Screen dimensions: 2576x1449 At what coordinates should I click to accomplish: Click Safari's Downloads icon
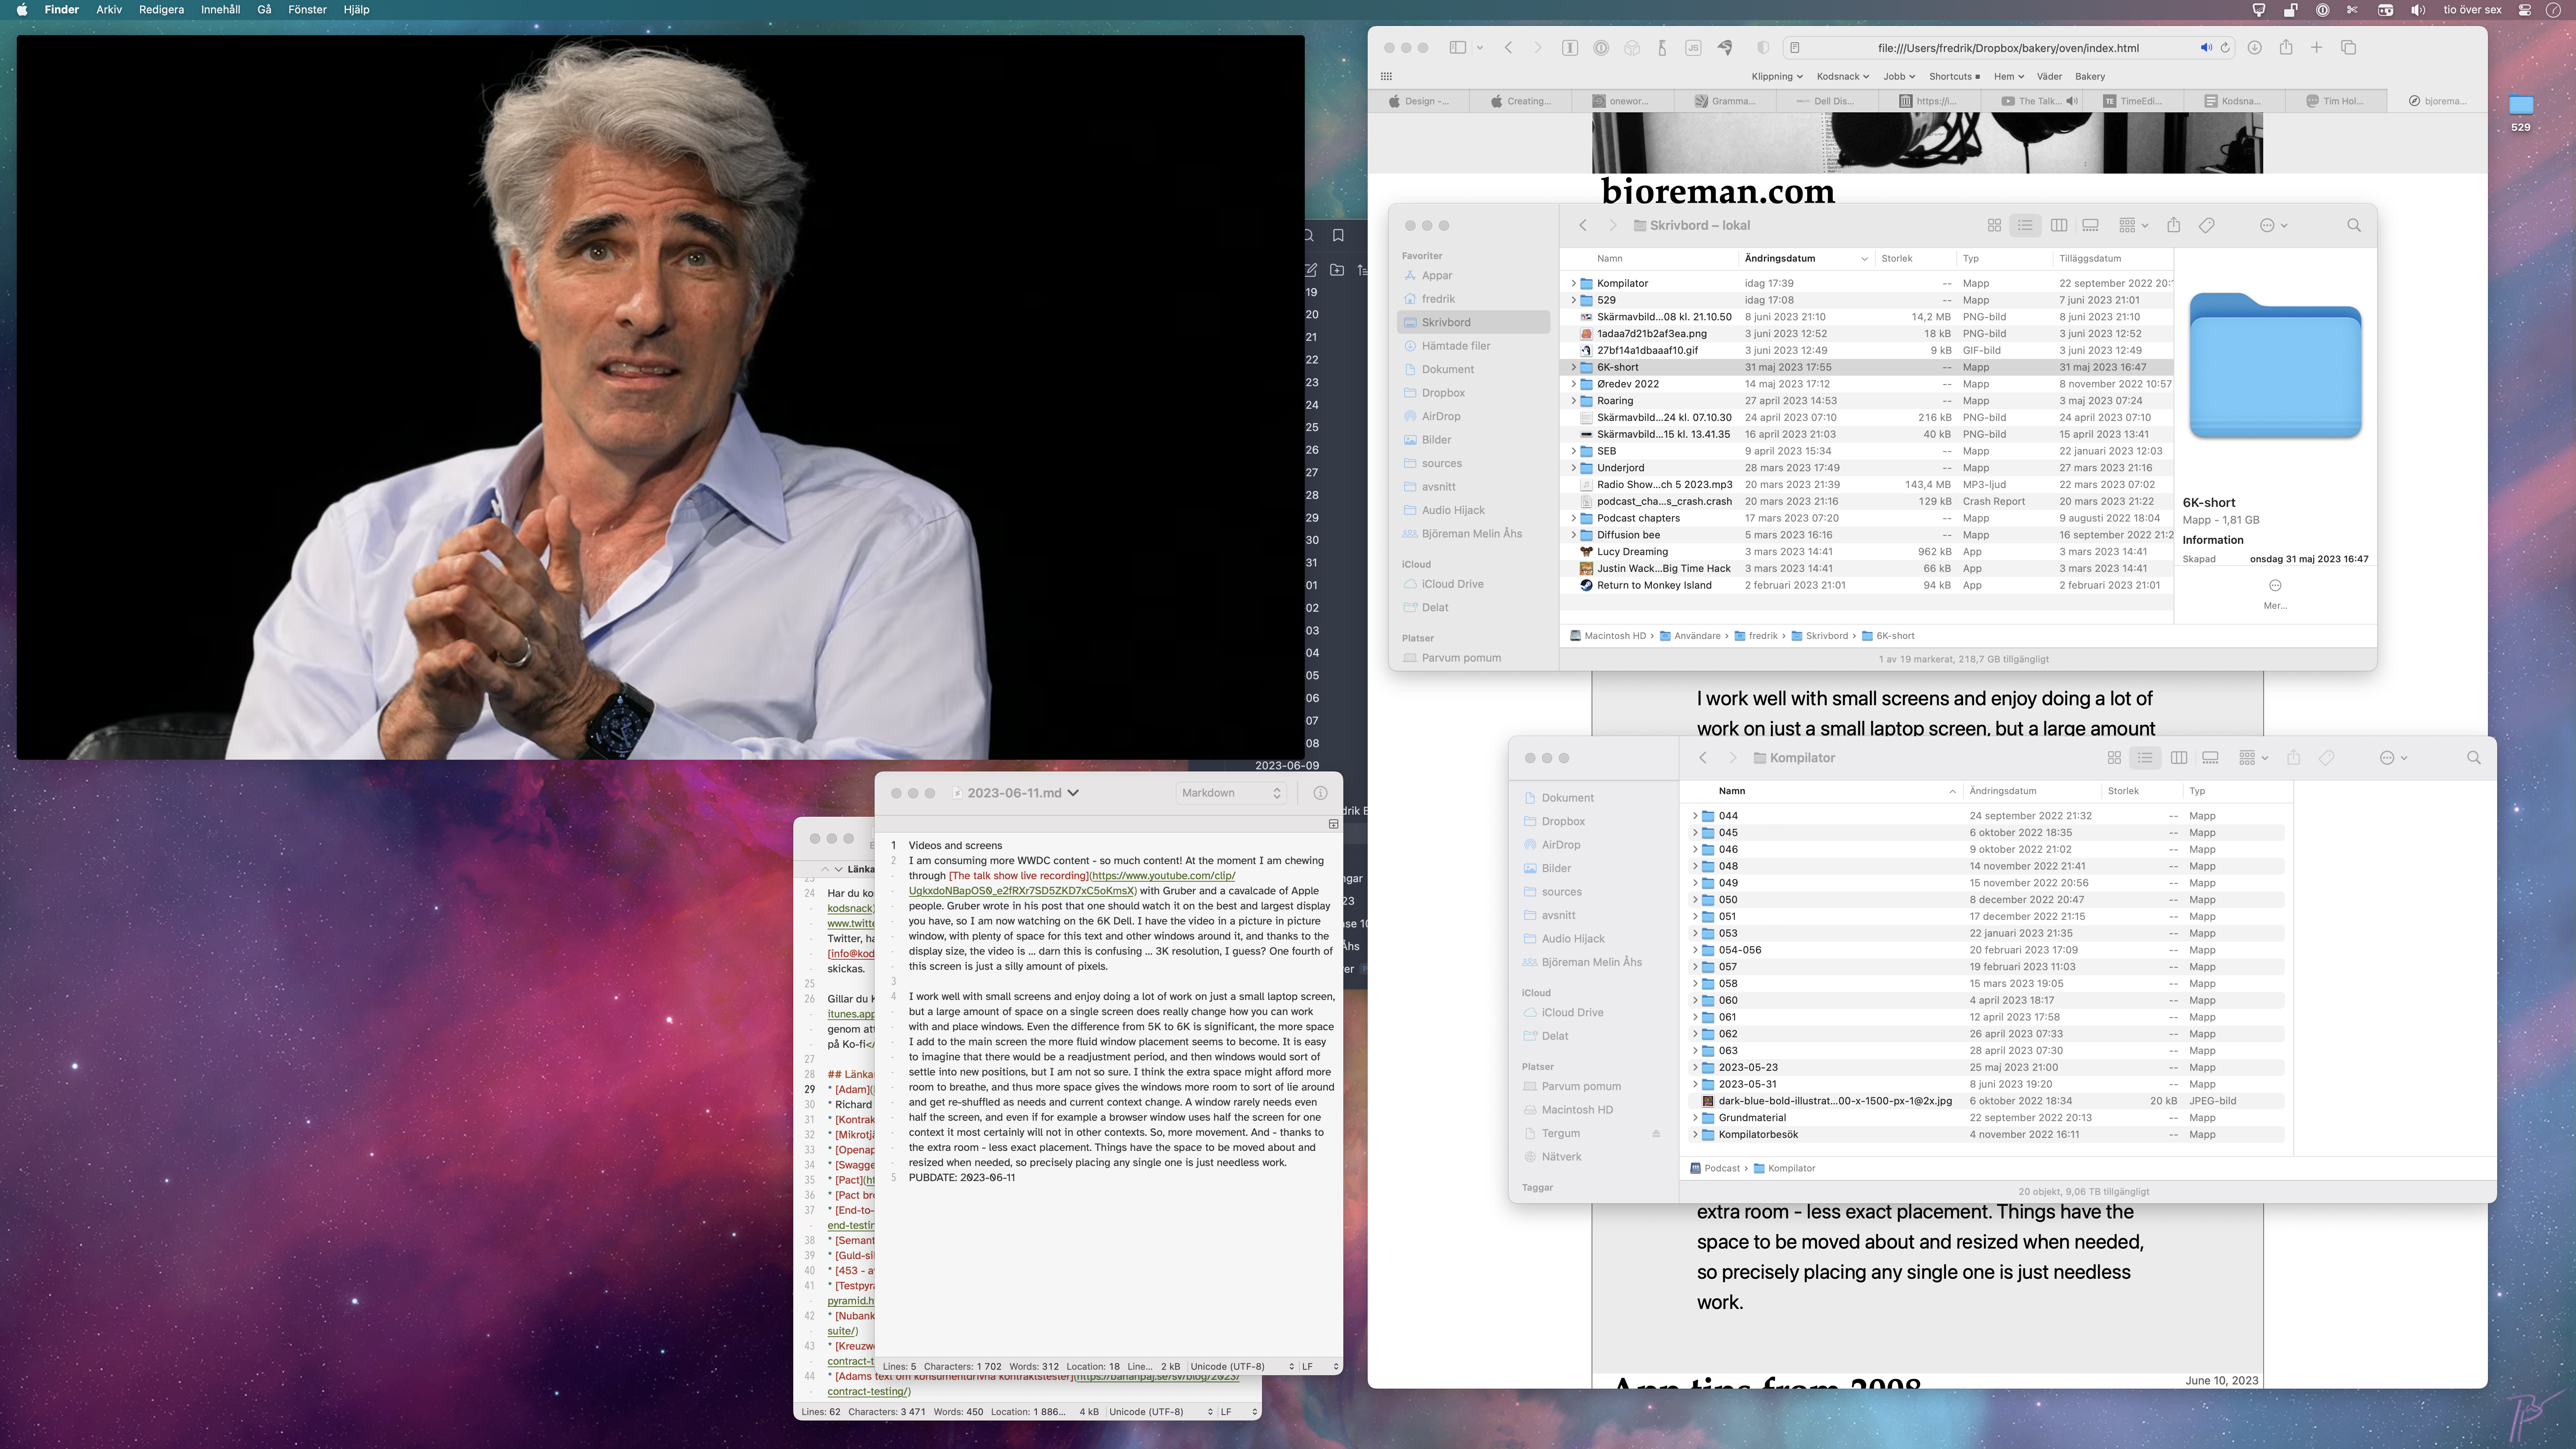tap(2254, 48)
